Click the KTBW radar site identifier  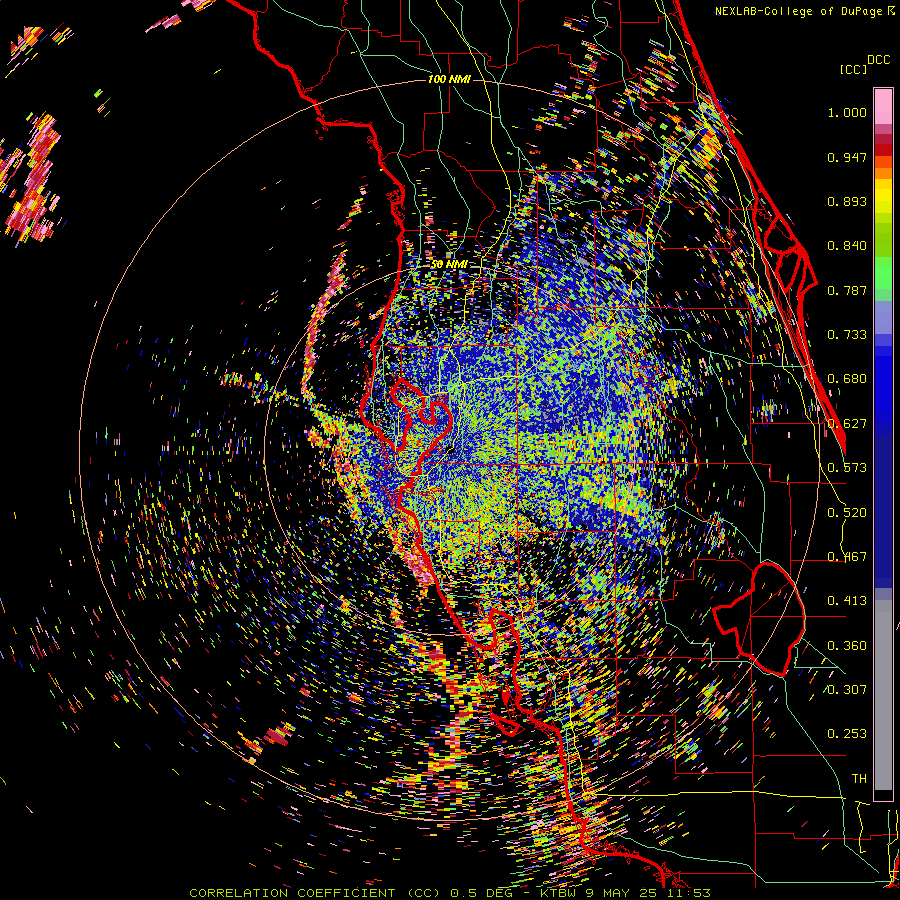[x=560, y=893]
